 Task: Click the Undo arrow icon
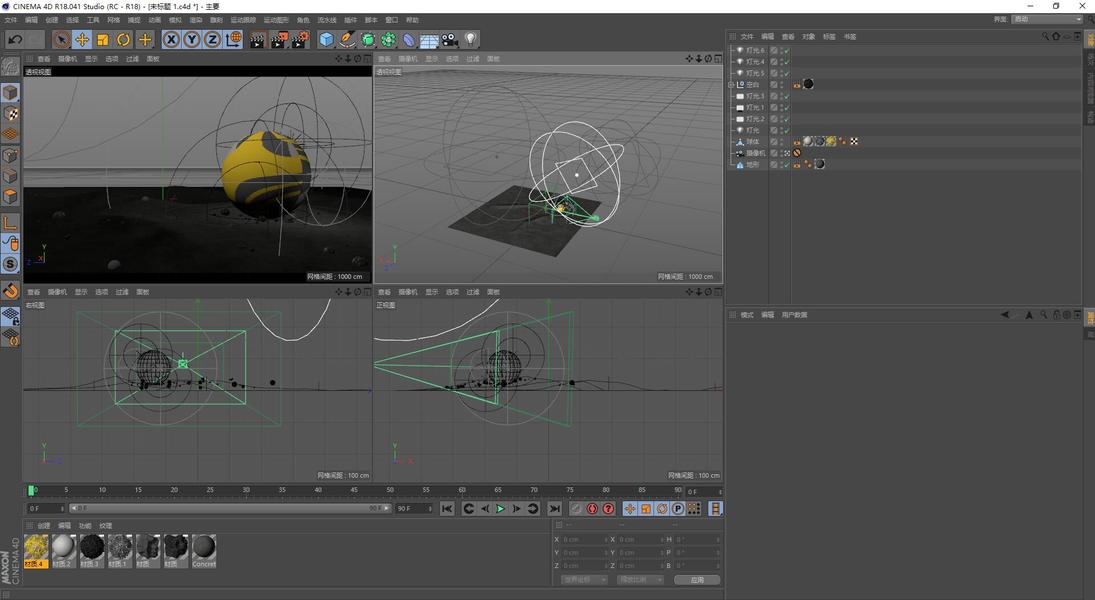15,39
